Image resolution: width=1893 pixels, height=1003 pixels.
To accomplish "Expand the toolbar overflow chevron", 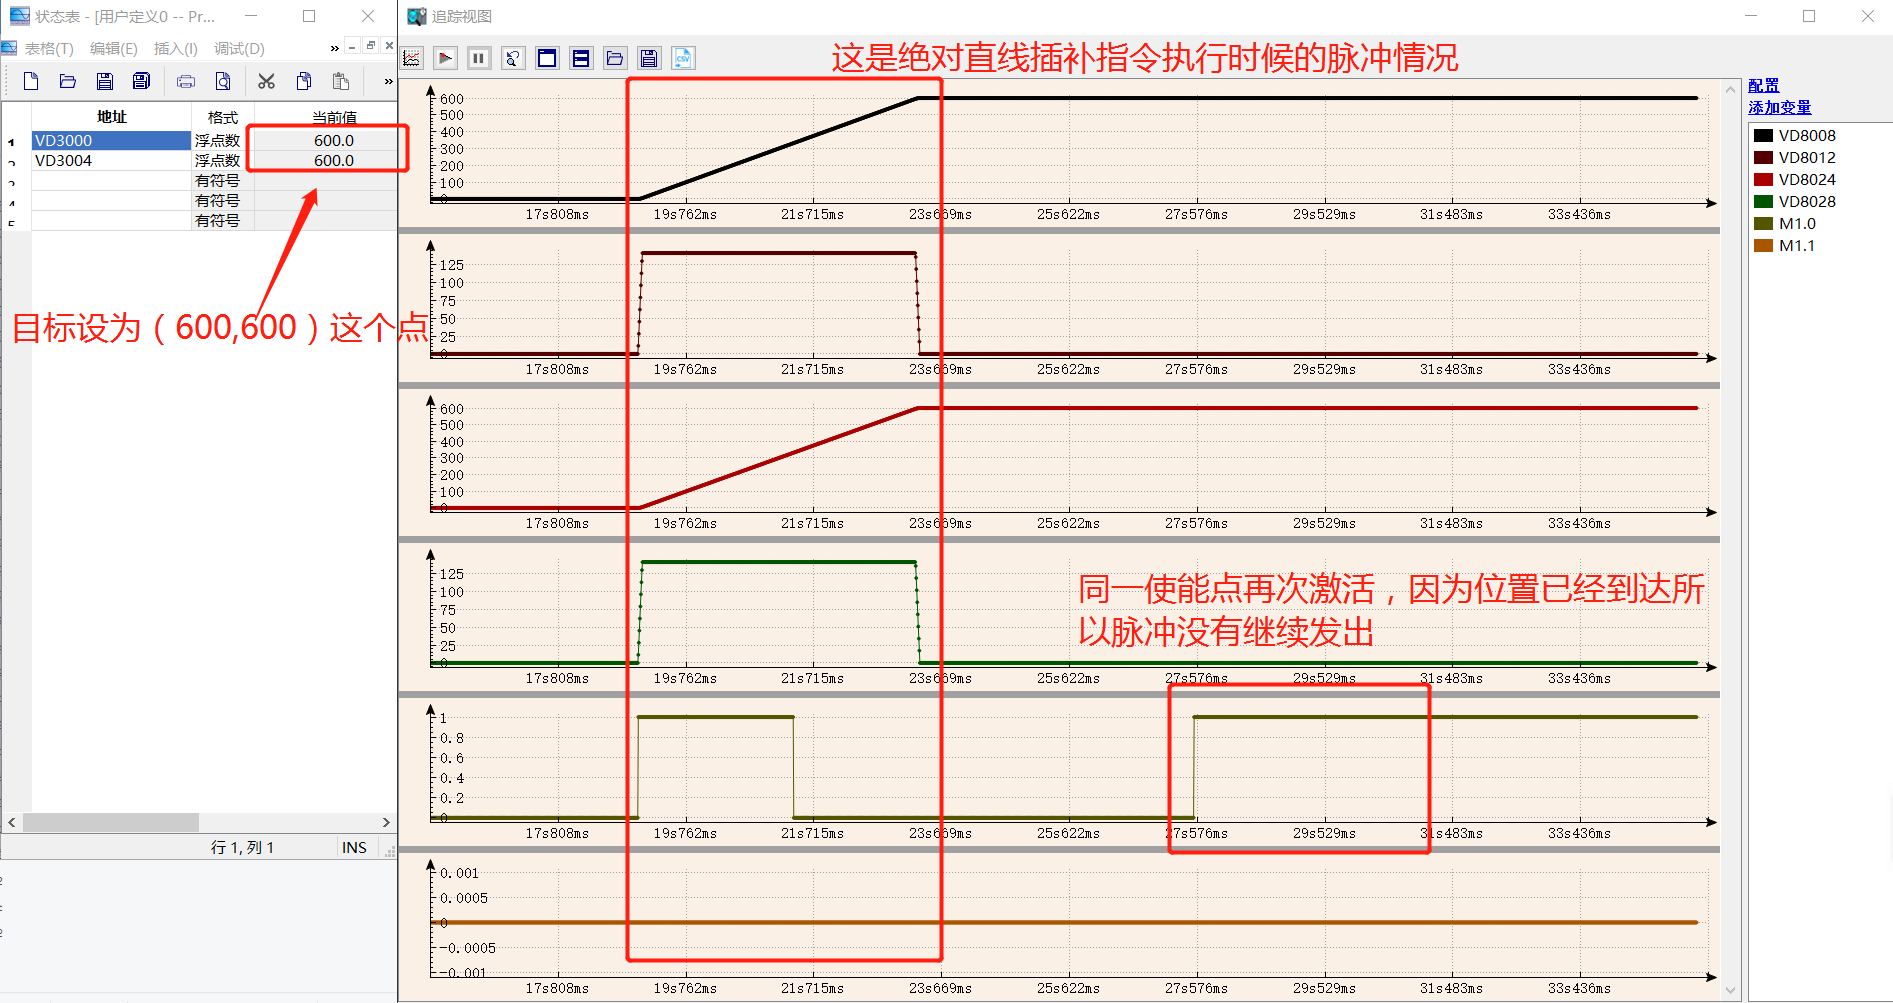I will (x=389, y=81).
